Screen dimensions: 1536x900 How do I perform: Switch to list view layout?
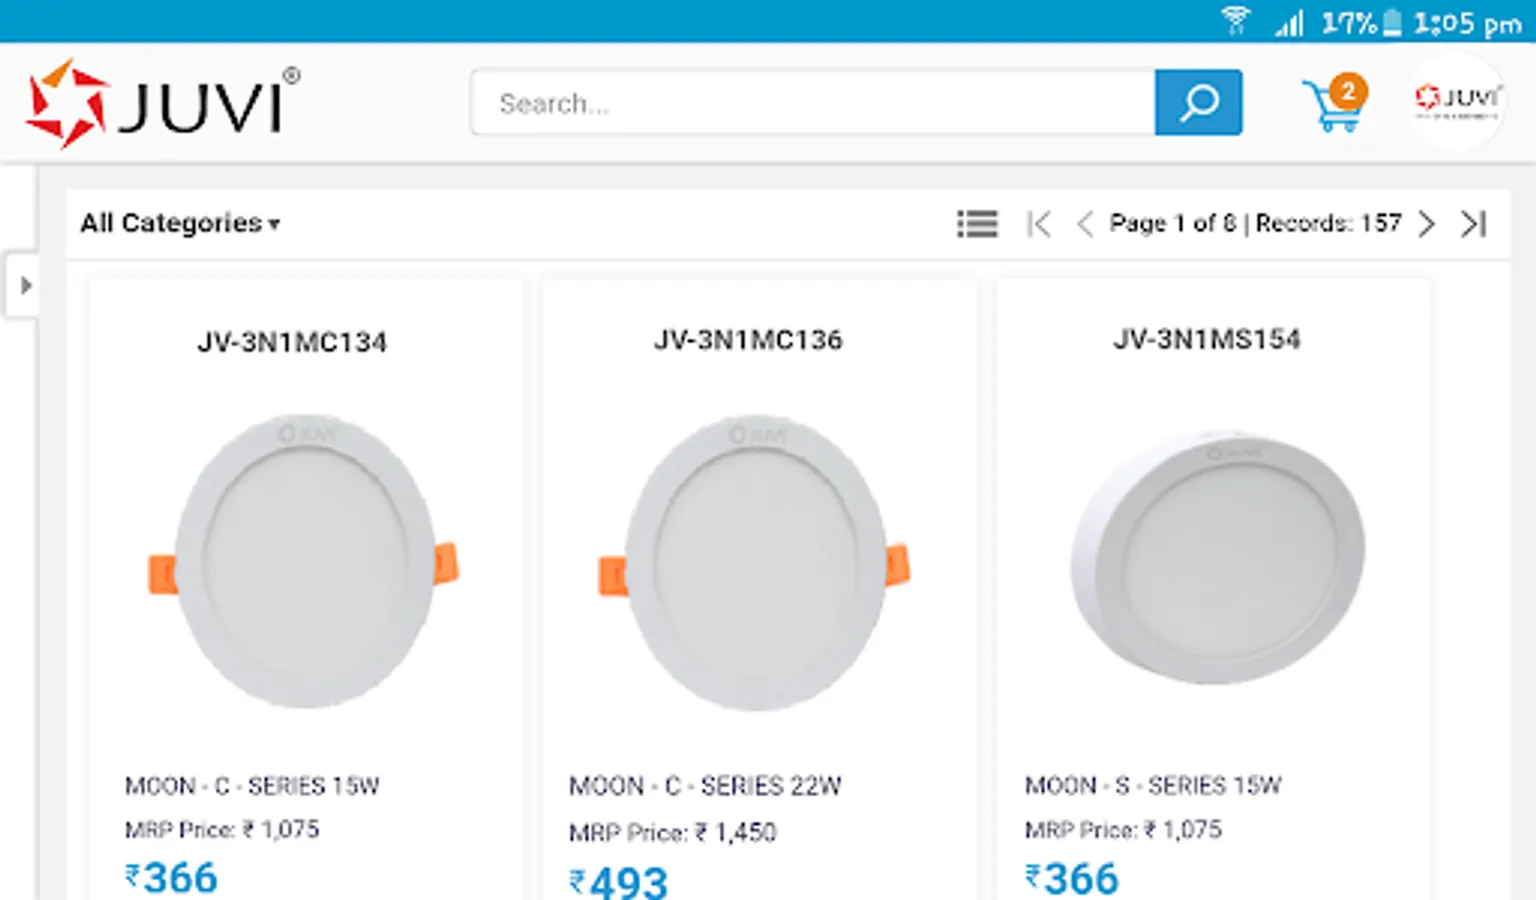coord(977,223)
